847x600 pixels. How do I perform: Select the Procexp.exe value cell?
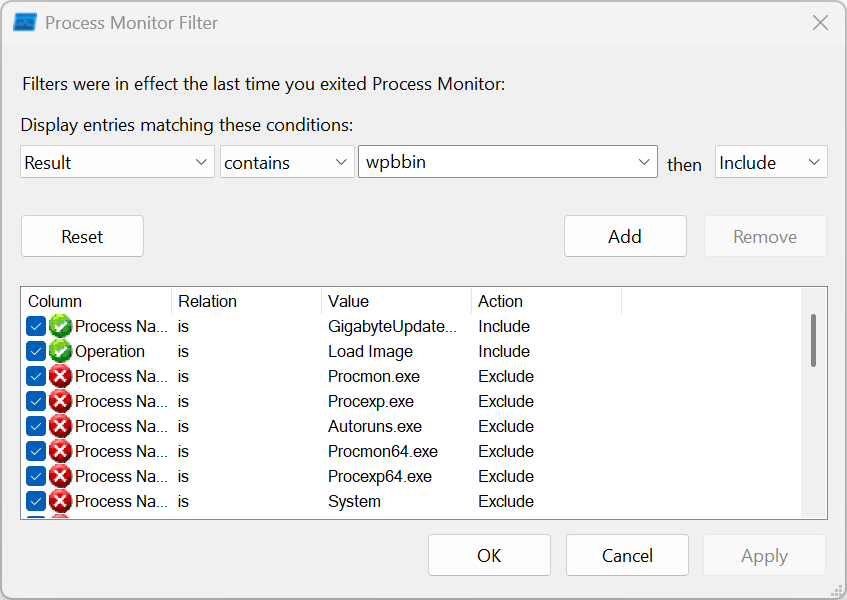(x=371, y=401)
